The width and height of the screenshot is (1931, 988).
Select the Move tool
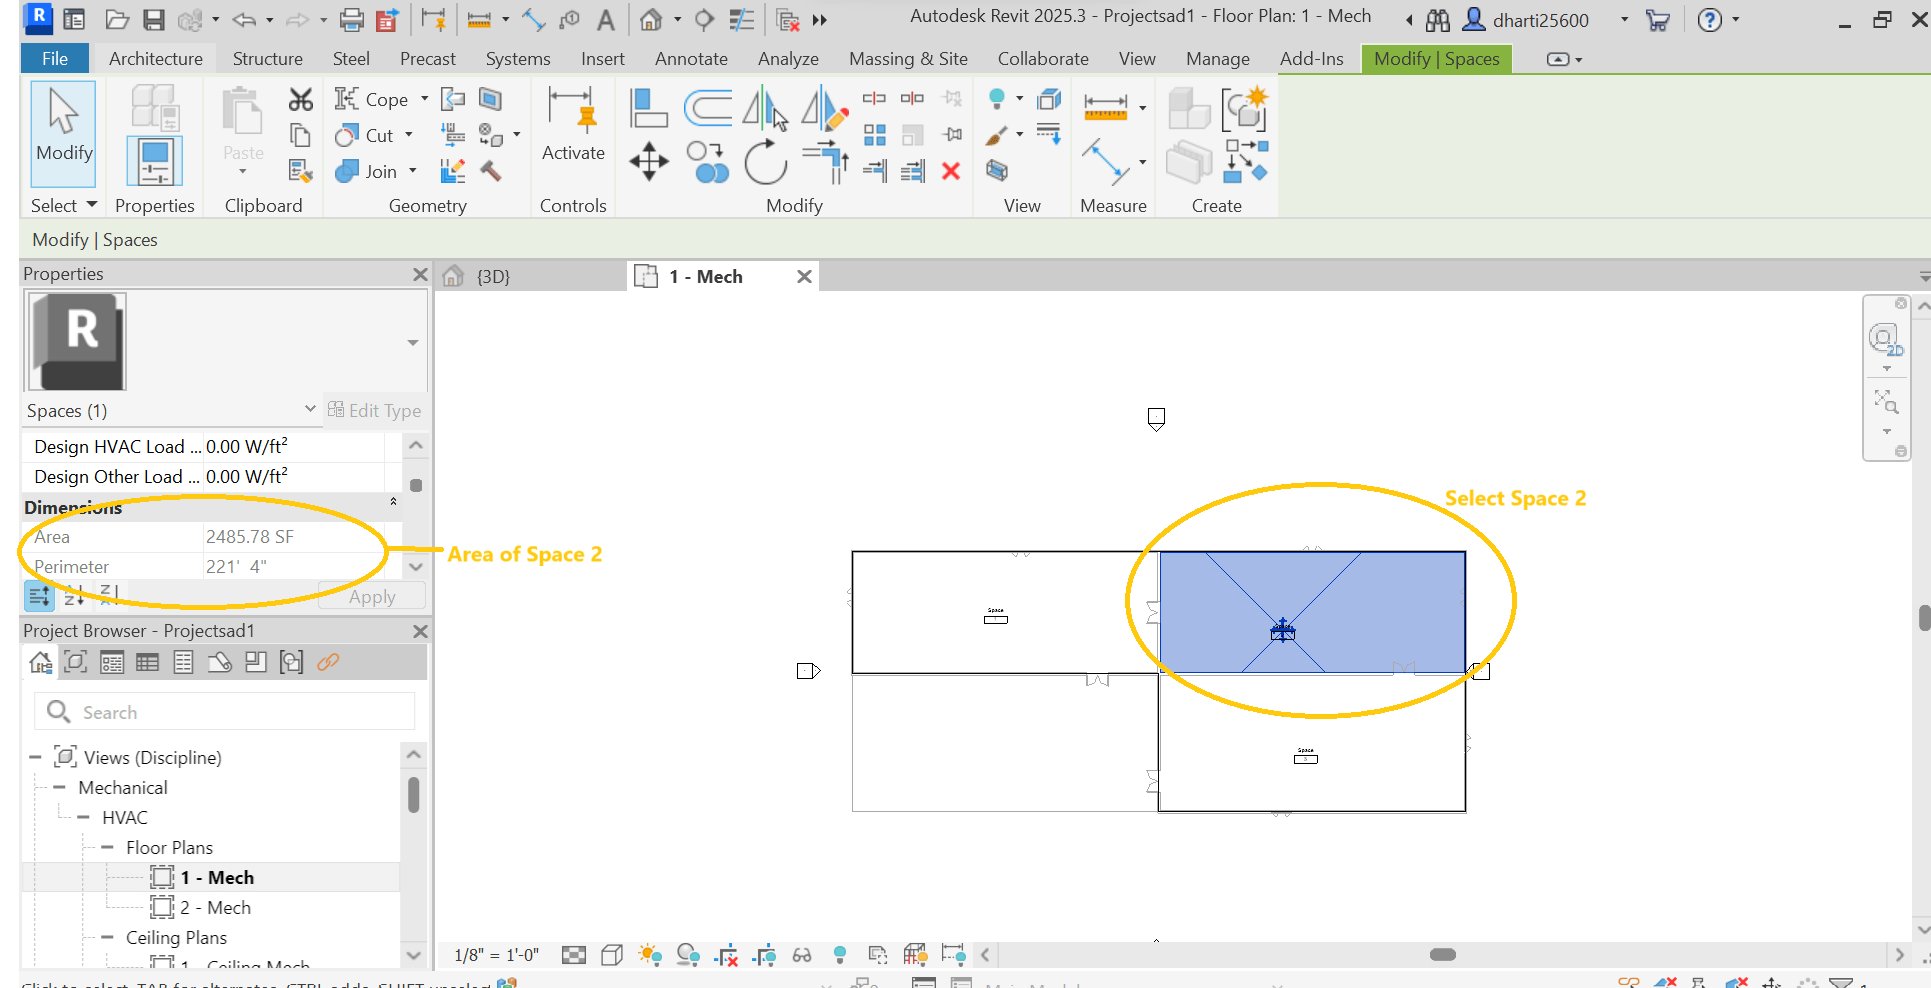(x=648, y=162)
